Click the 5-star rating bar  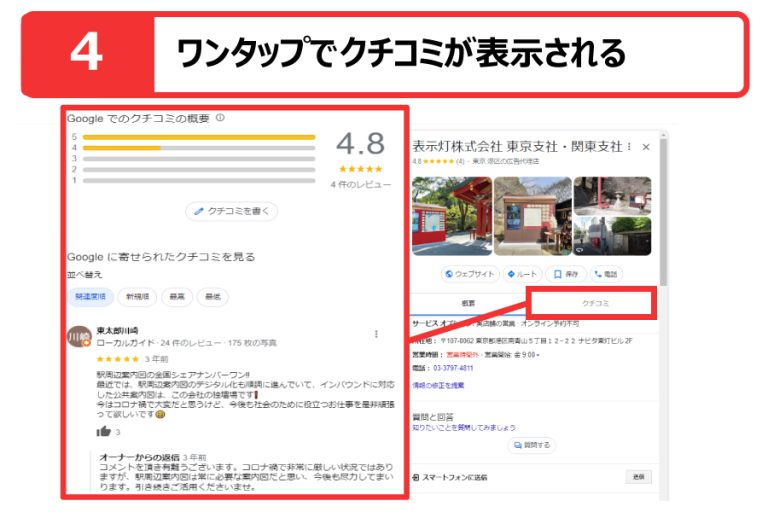coord(199,137)
